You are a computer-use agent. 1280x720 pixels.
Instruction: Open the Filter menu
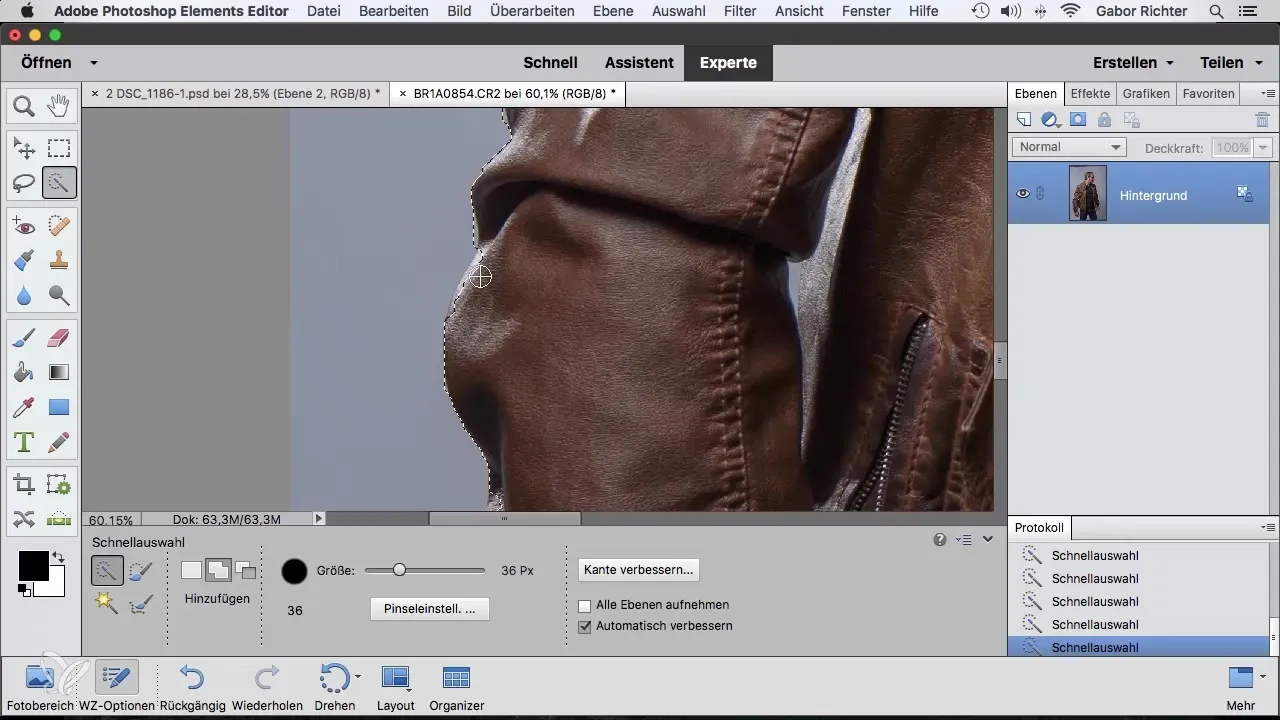(739, 11)
